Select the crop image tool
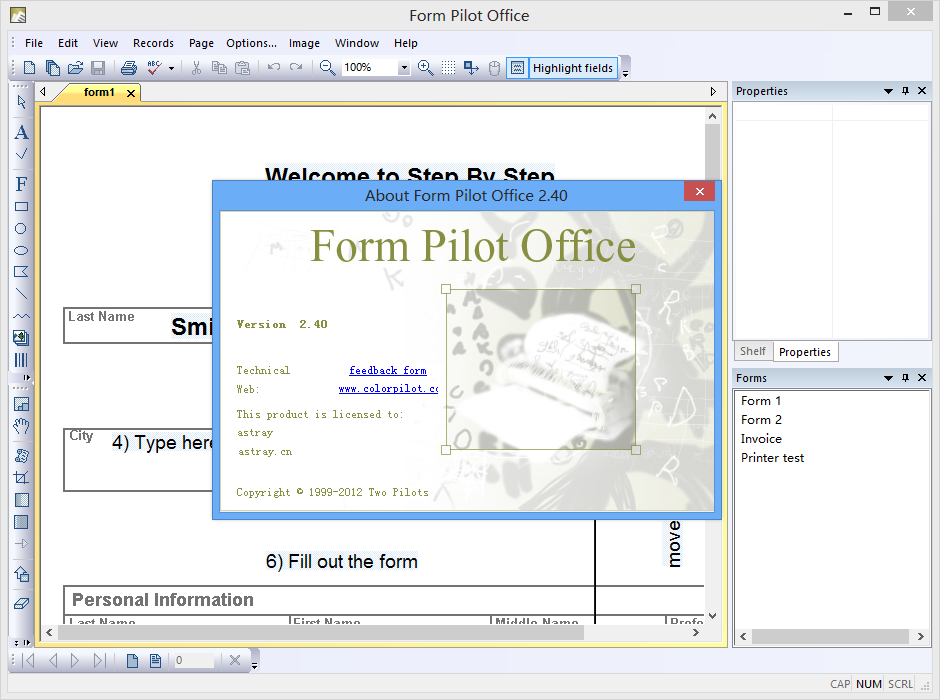The height and width of the screenshot is (700, 940). click(x=22, y=478)
